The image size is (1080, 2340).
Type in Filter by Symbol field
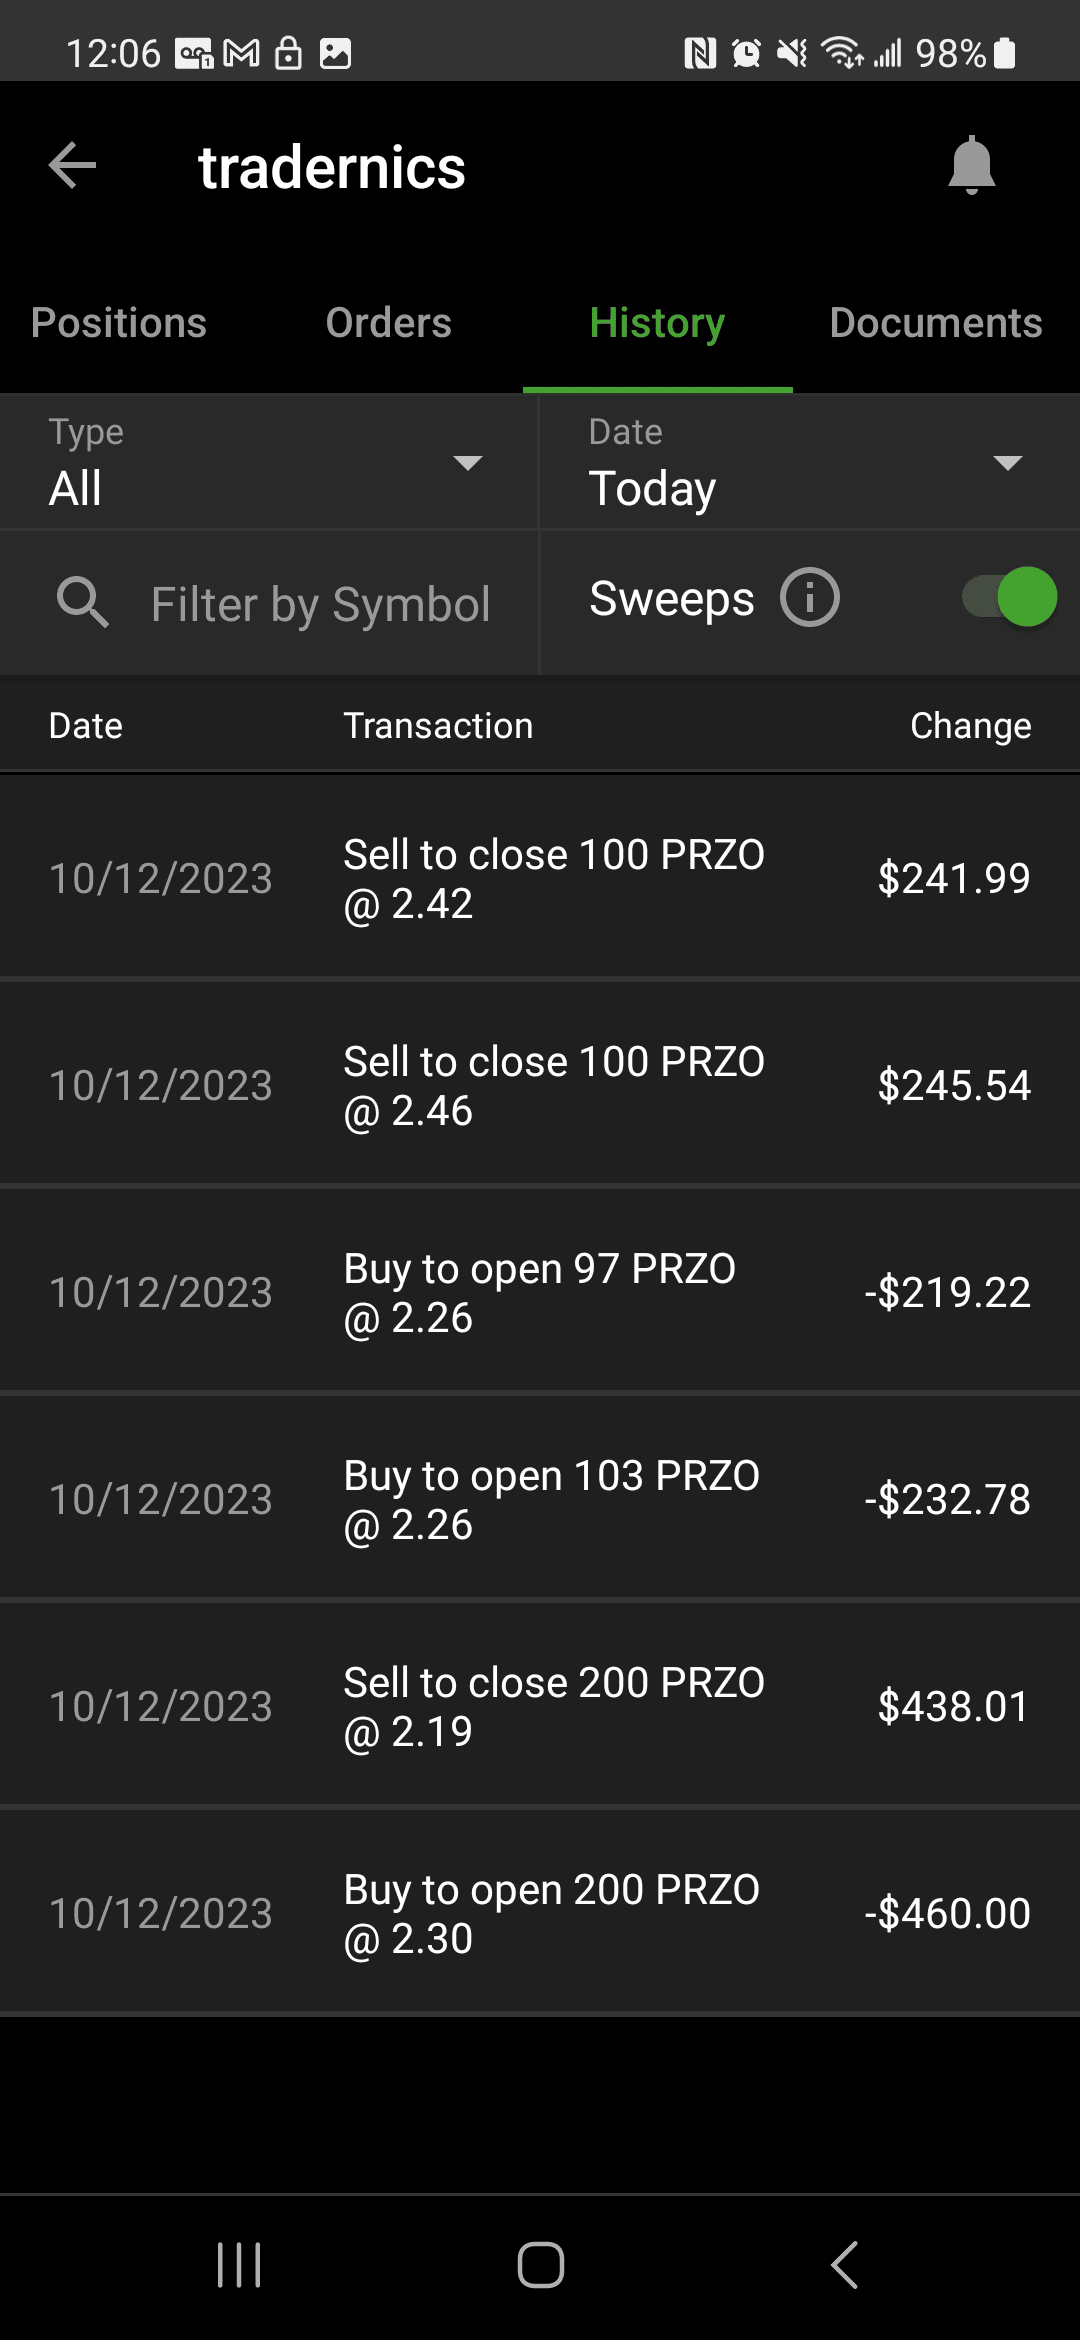tap(320, 604)
